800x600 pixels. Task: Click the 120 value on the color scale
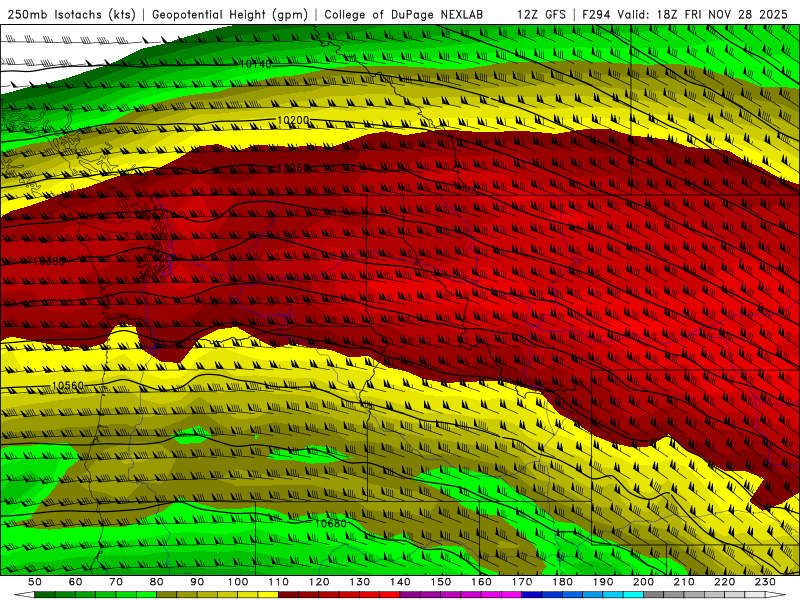[319, 582]
